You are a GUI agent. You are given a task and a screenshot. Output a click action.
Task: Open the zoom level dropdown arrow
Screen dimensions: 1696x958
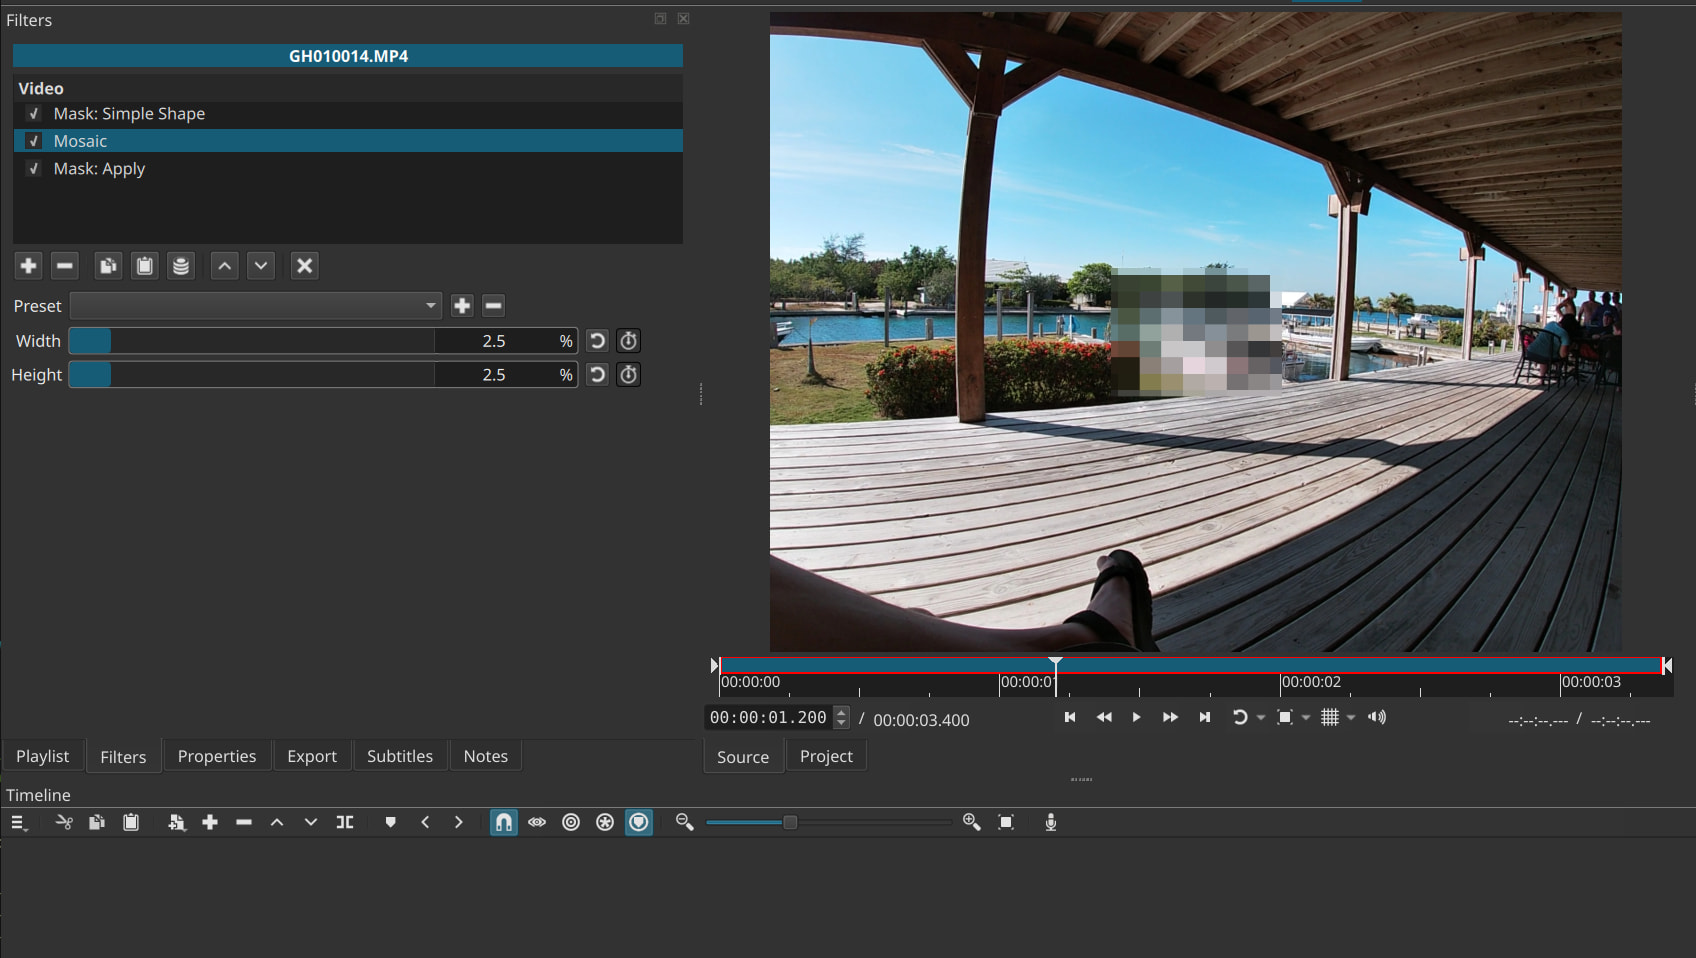pos(1306,718)
